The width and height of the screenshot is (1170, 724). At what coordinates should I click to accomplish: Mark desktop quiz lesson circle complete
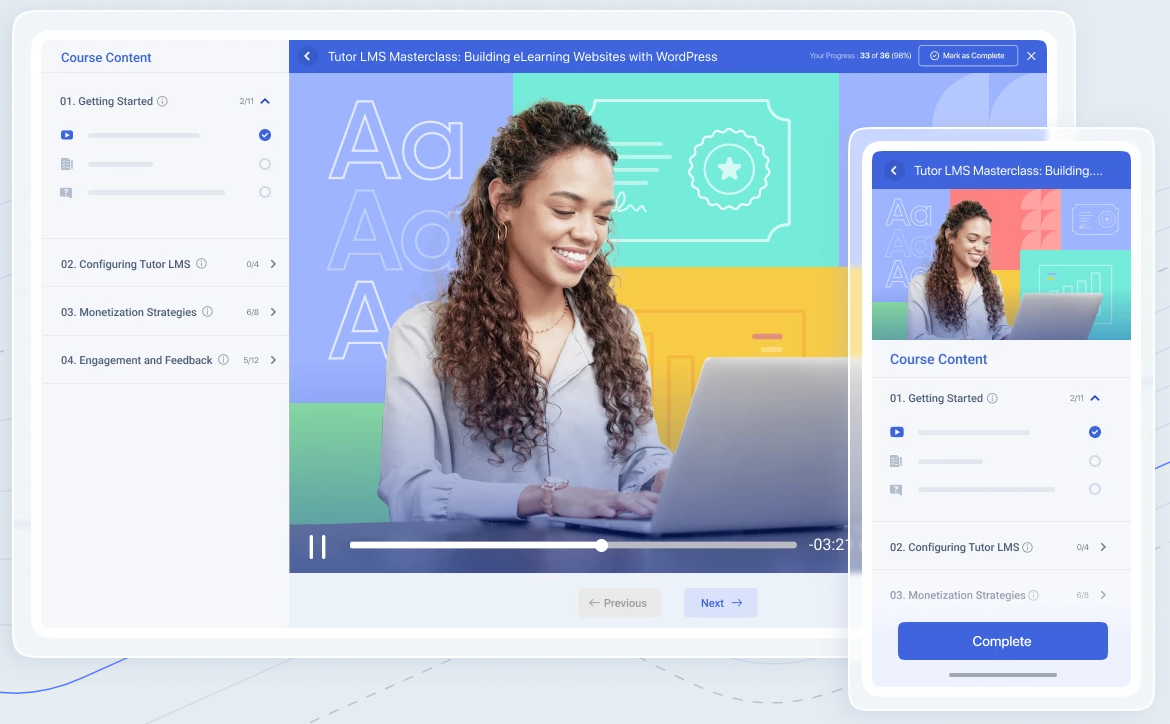click(x=265, y=192)
